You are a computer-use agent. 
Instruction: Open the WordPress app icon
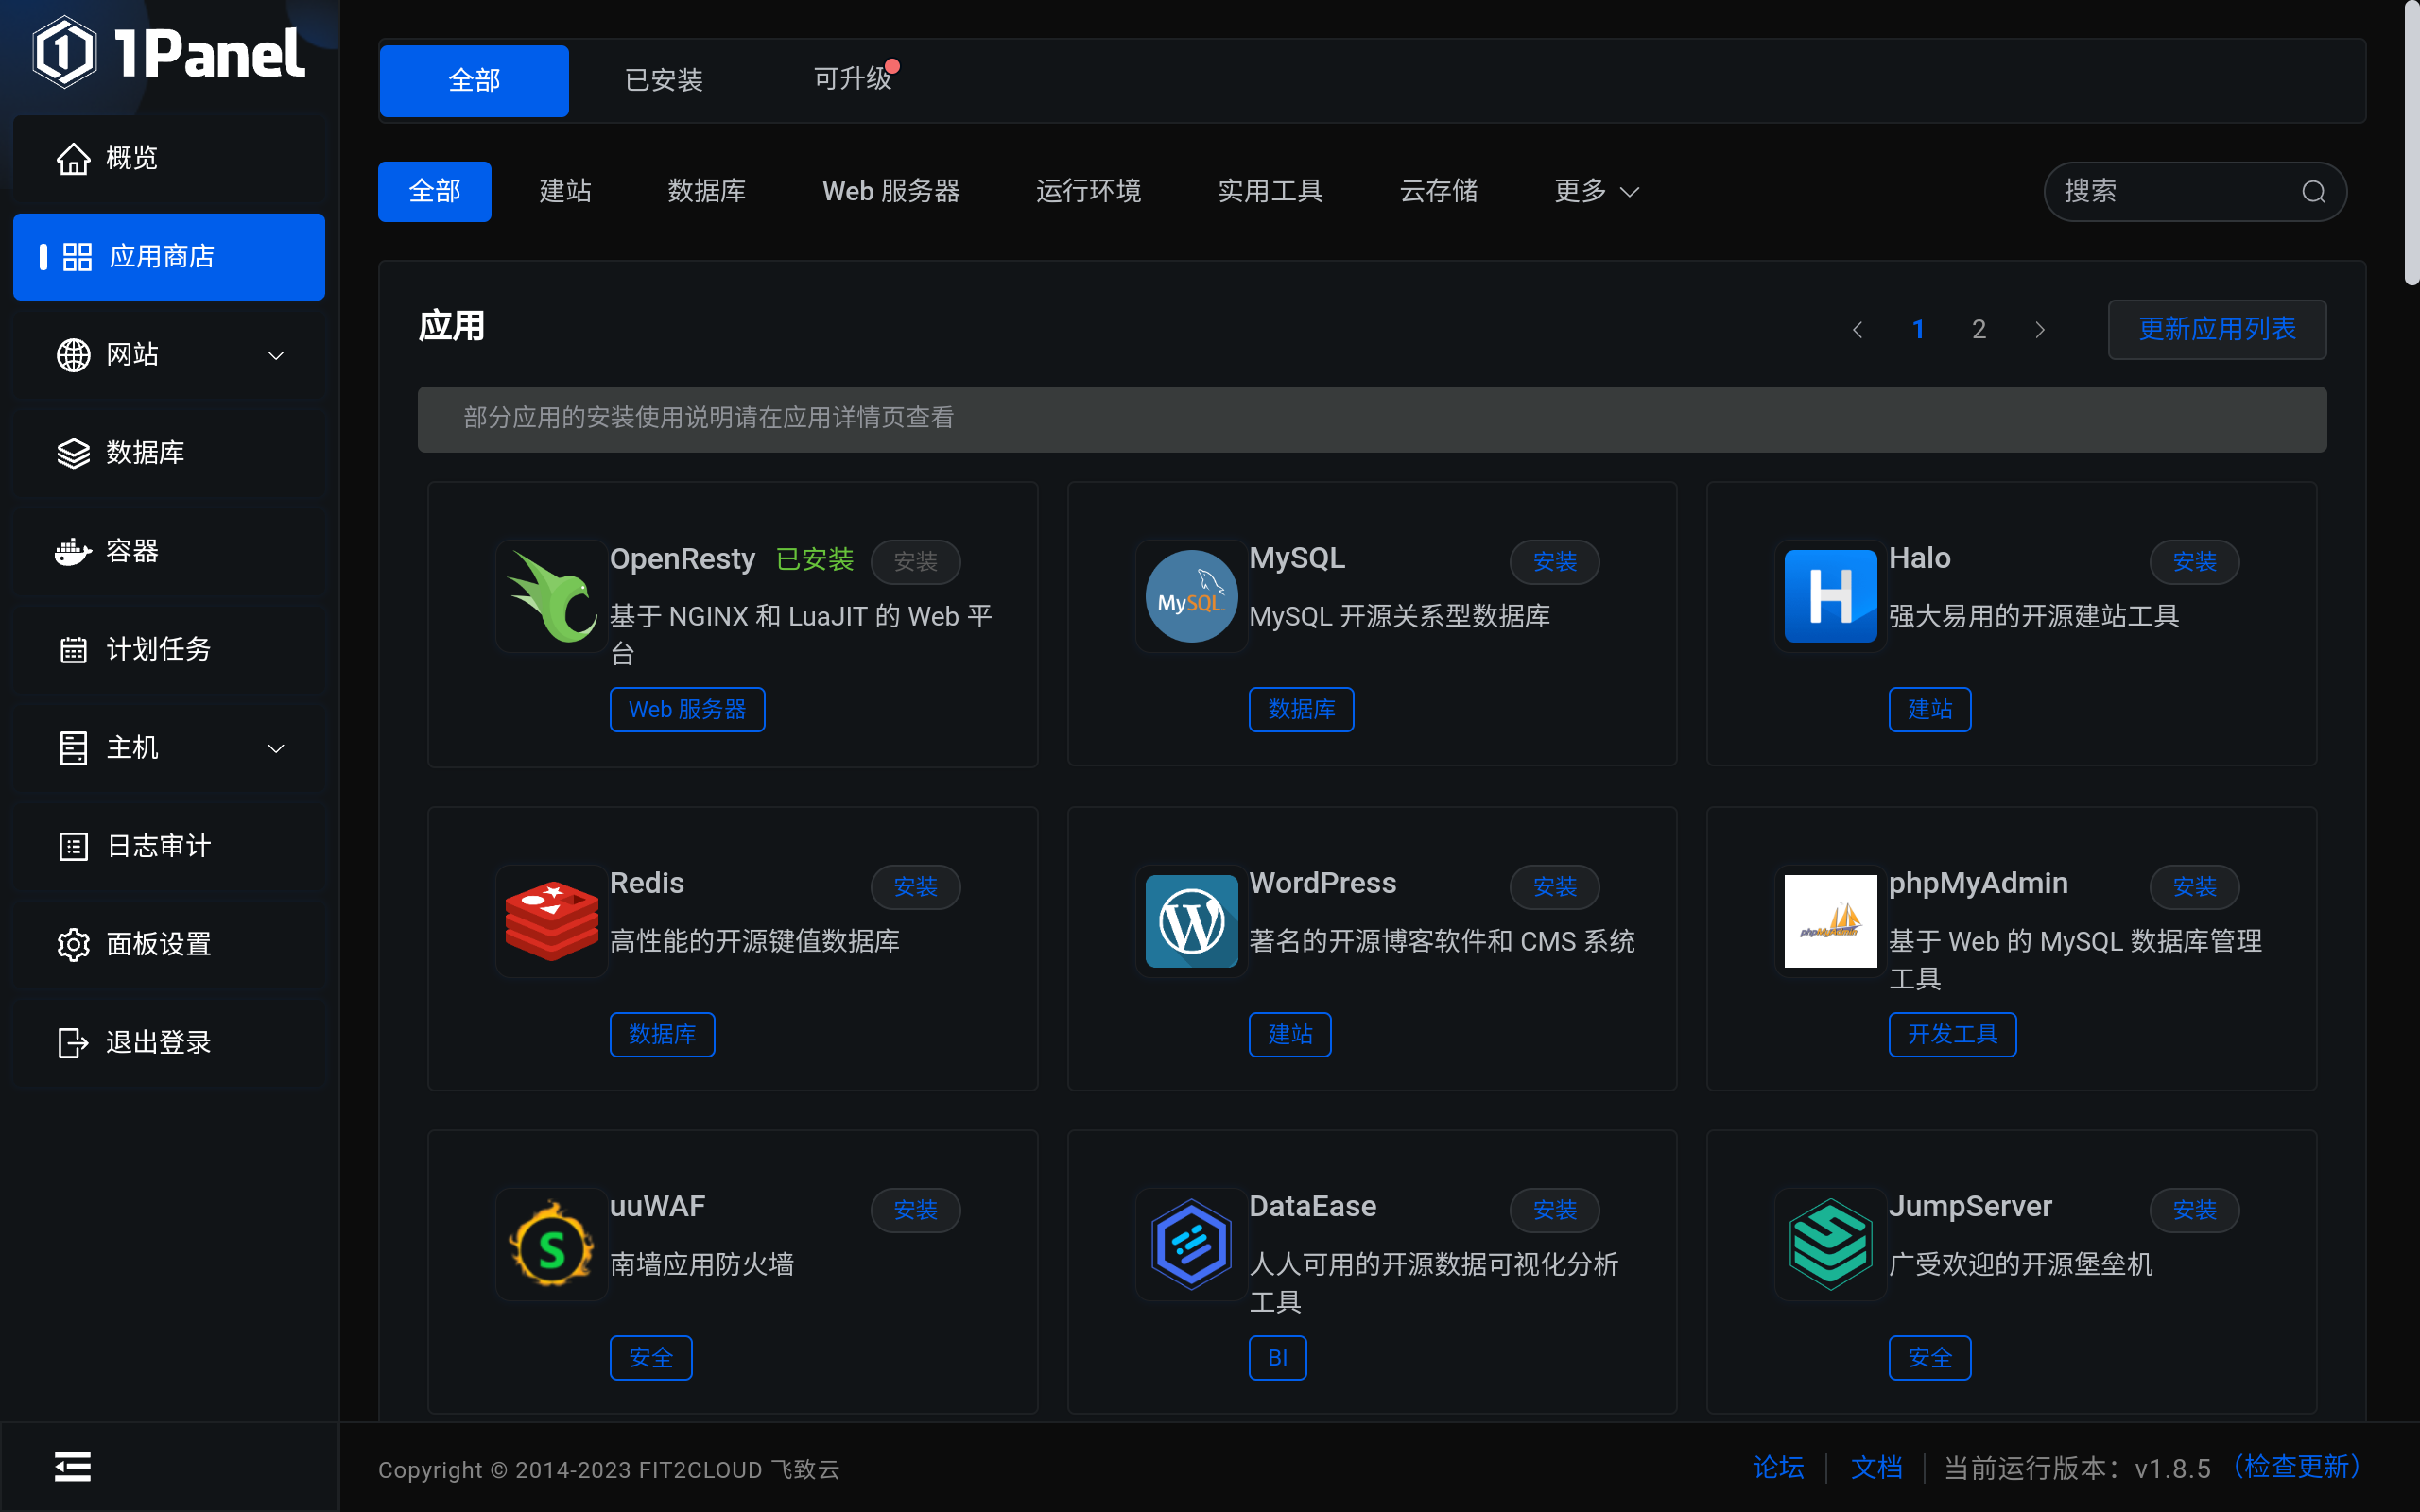(x=1191, y=921)
